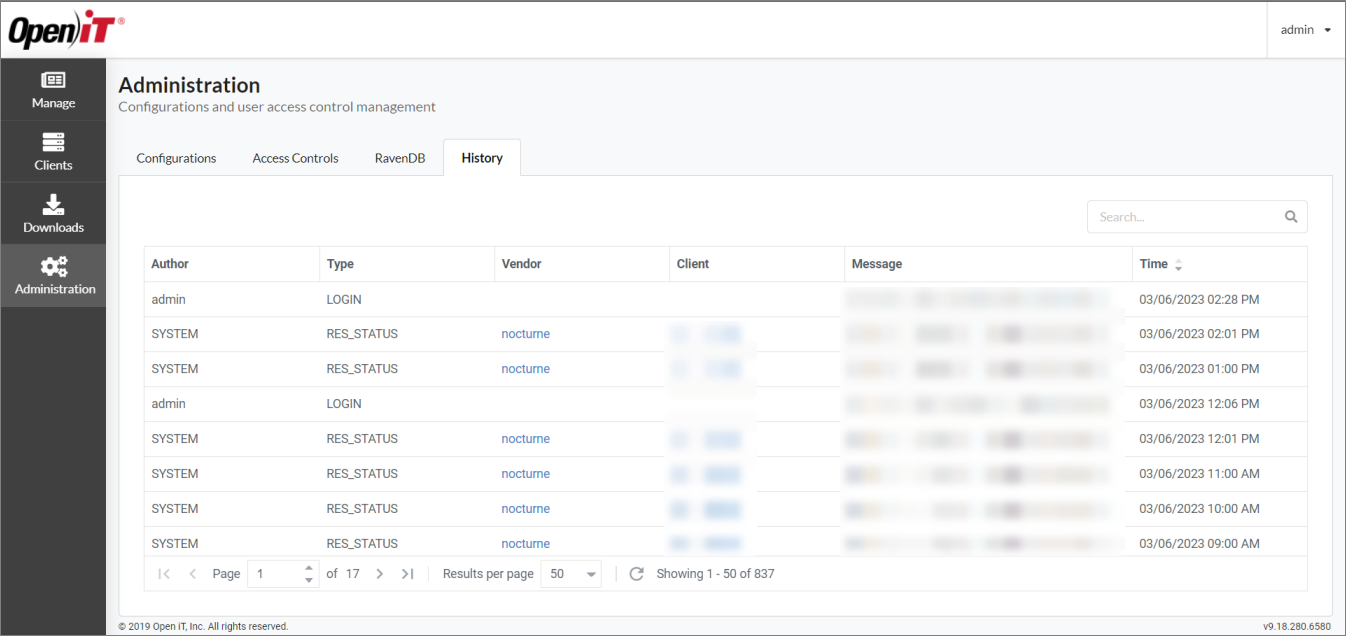Jump to the first page of results
The width and height of the screenshot is (1346, 636).
(164, 573)
